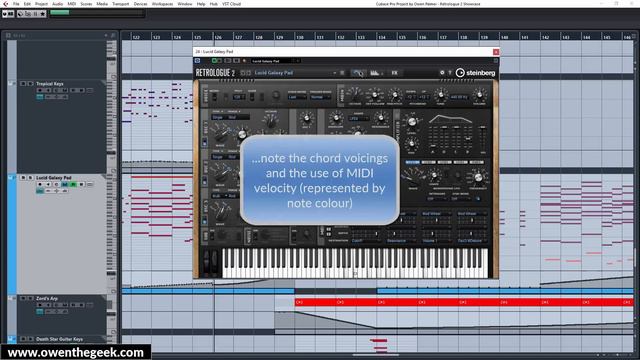Open the VST Cloud menu
640x360 pixels.
(231, 4)
